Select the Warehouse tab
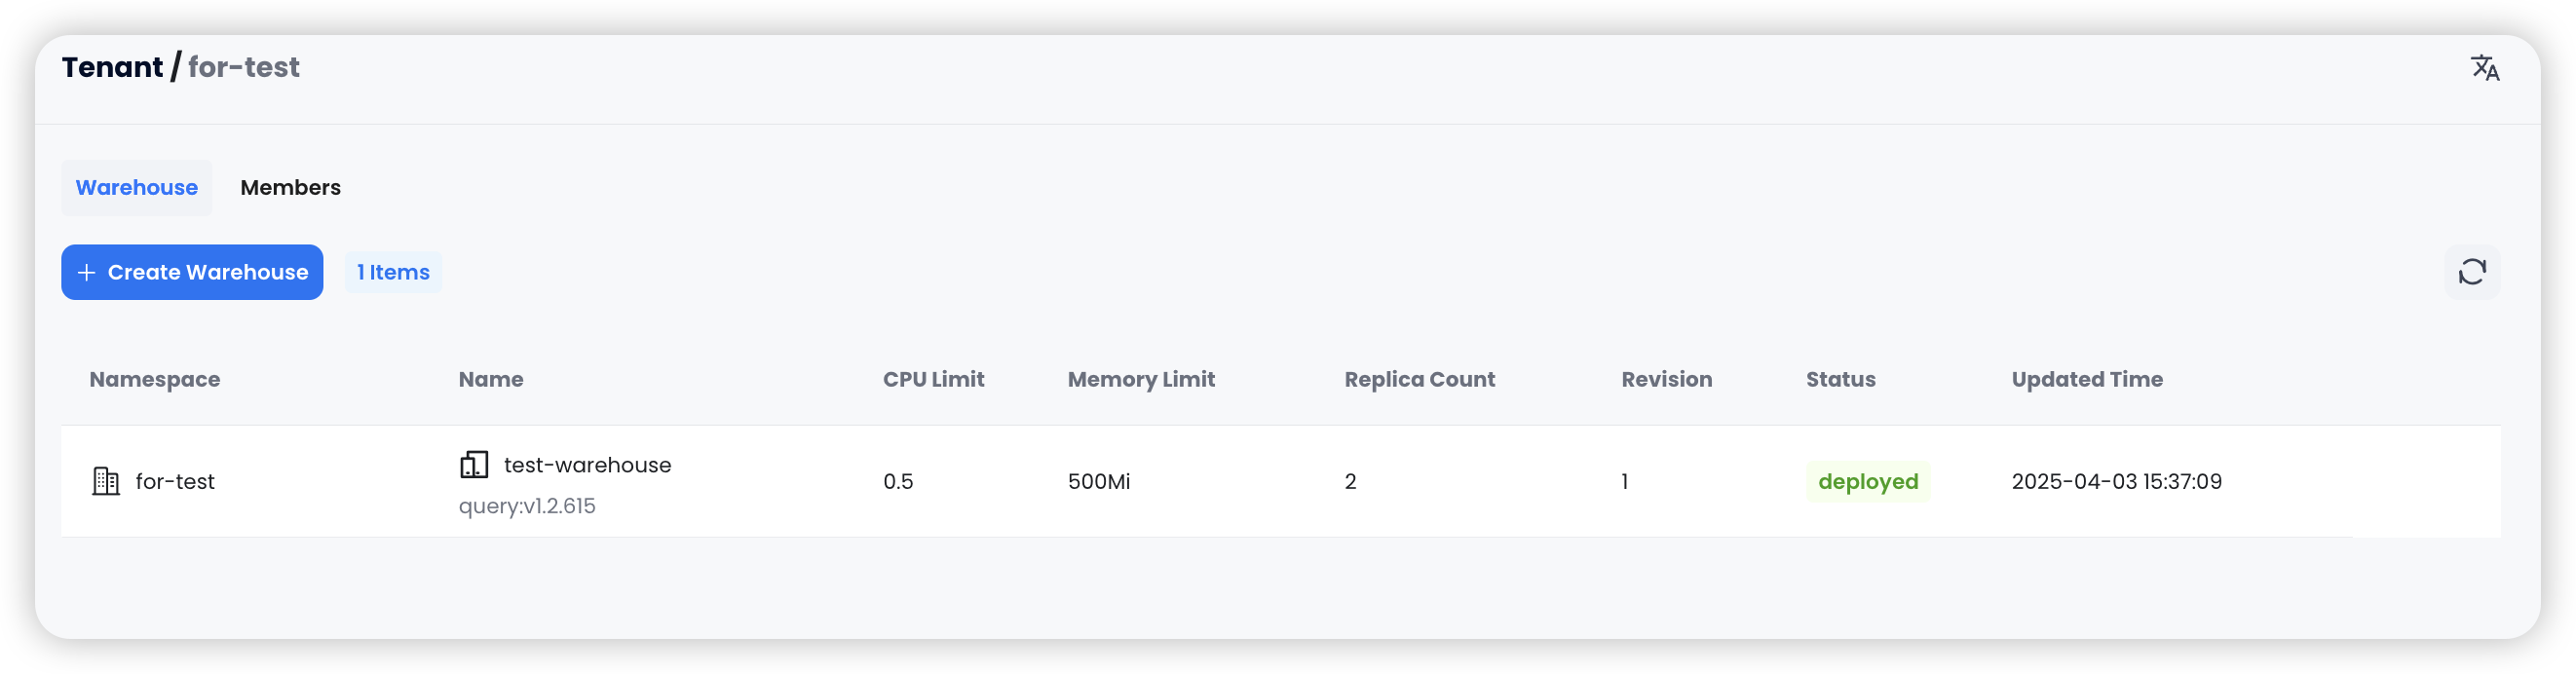 137,188
